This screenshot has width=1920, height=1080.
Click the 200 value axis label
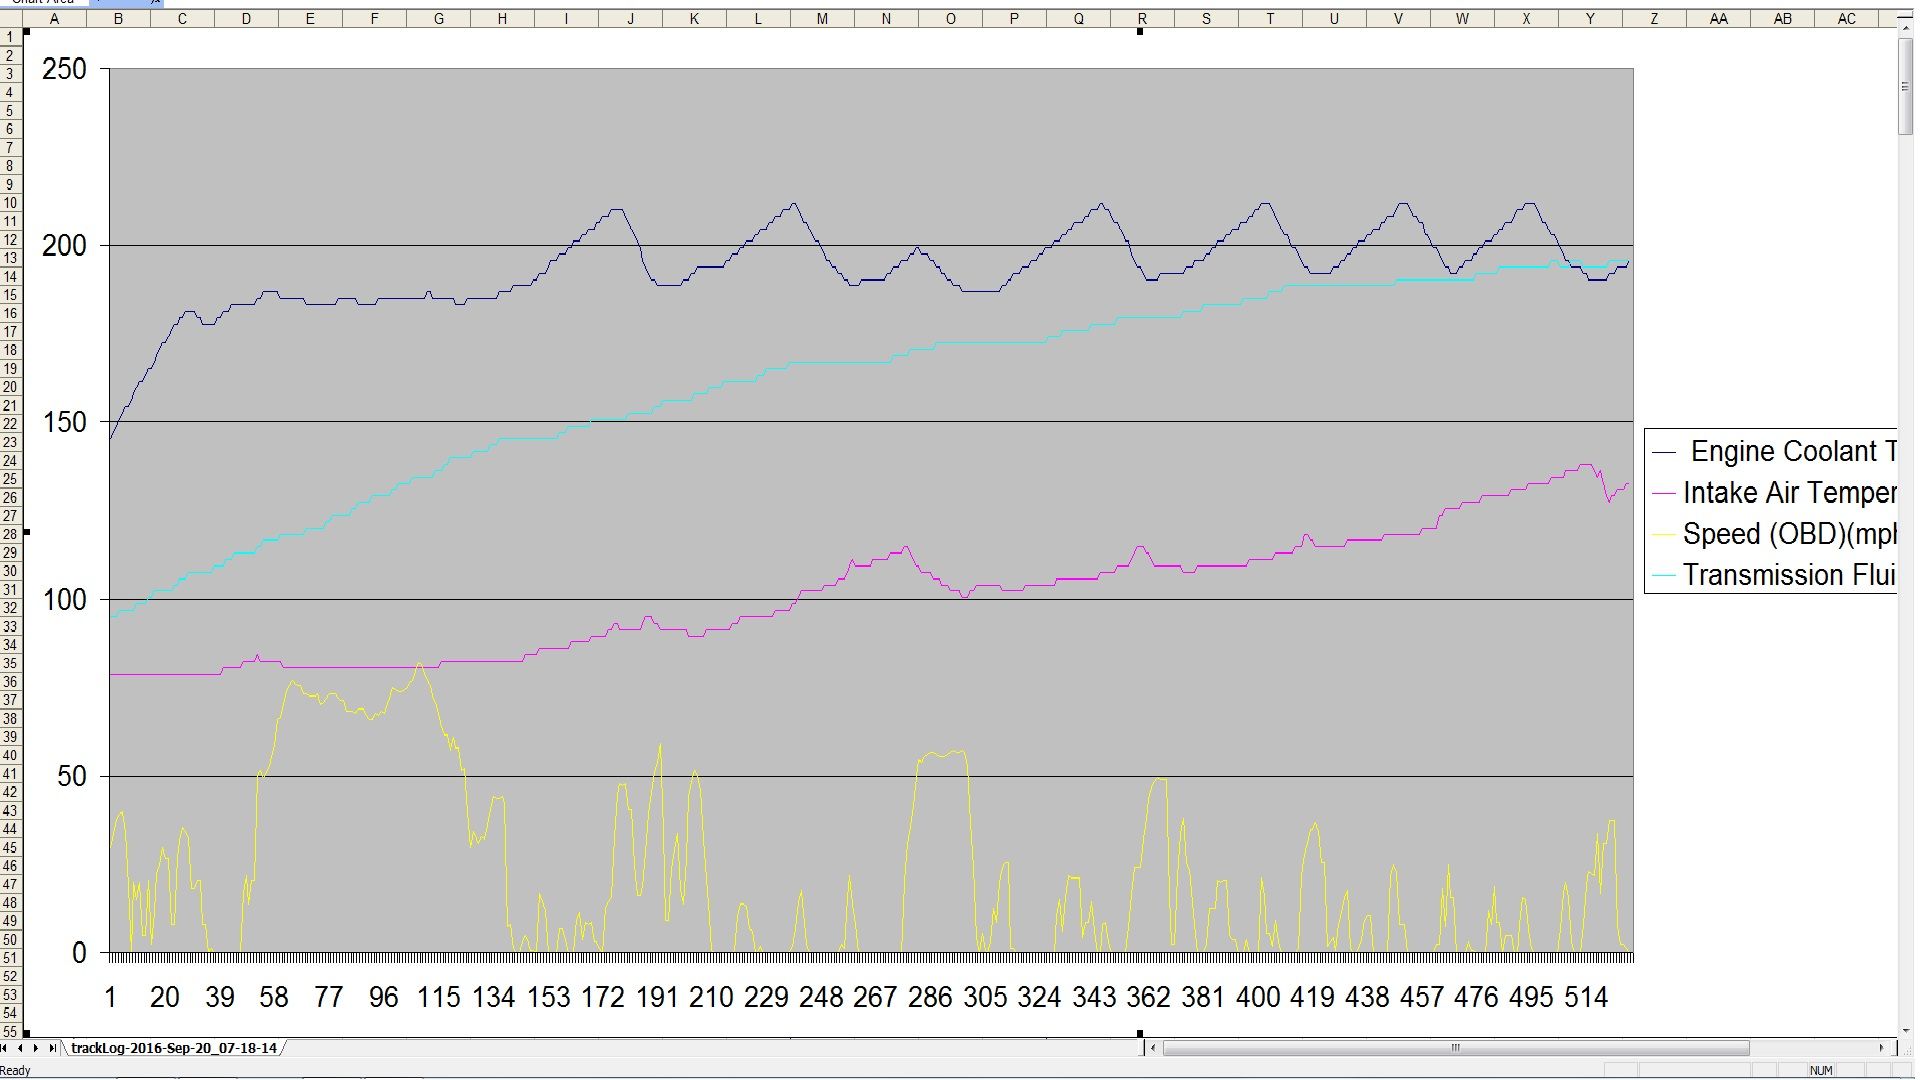pos(64,246)
